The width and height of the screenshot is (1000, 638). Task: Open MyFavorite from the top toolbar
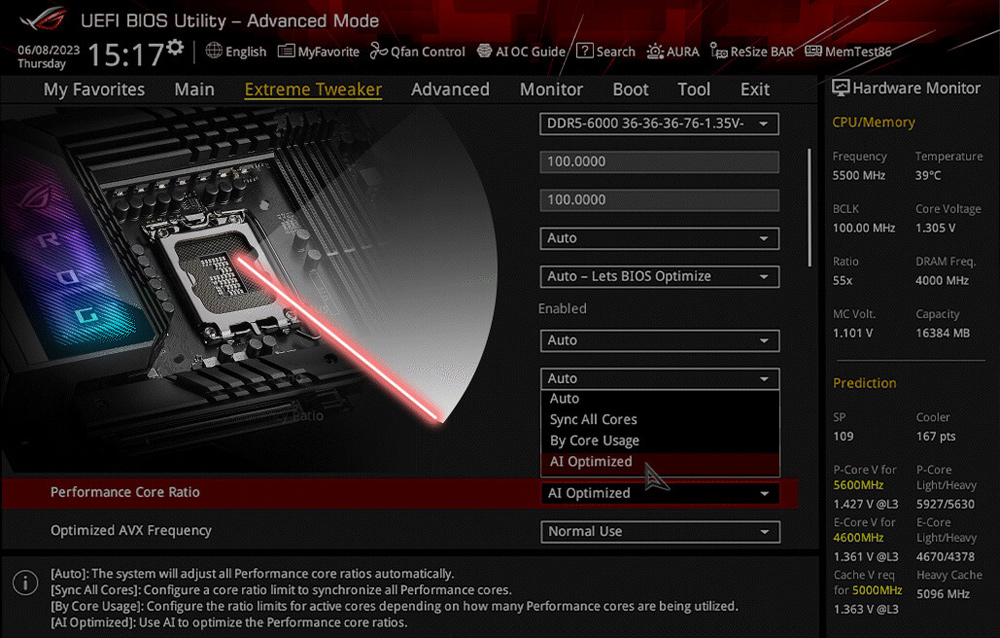coord(286,51)
